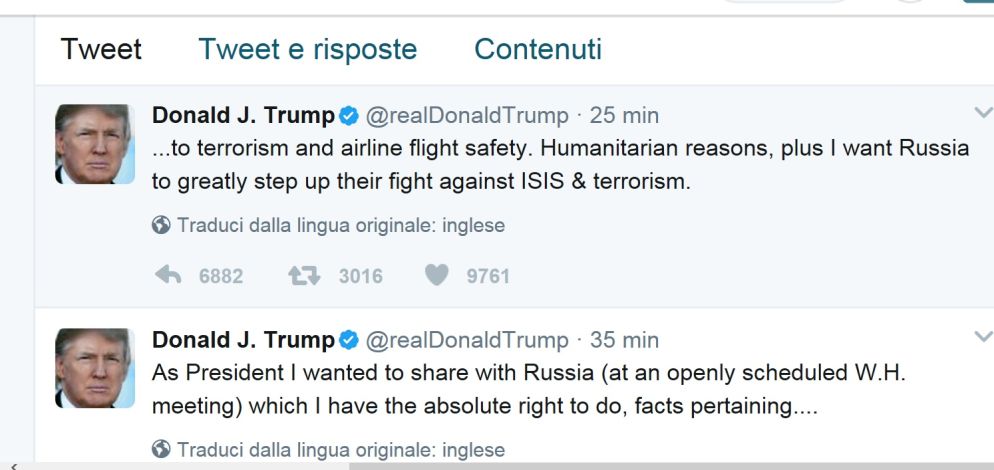This screenshot has width=994, height=470.
Task: Expand the second tweet's chevron options menu
Action: coord(982,337)
